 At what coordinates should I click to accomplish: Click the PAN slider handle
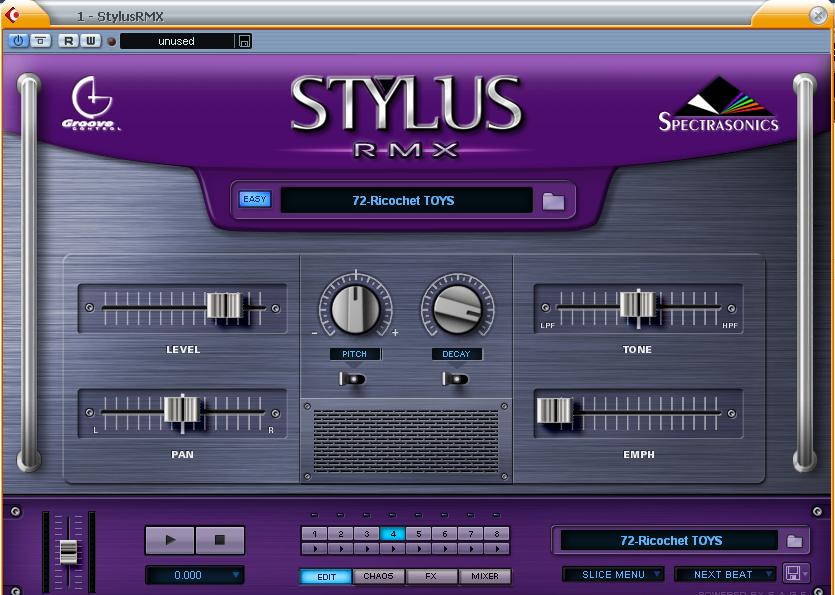pos(182,410)
